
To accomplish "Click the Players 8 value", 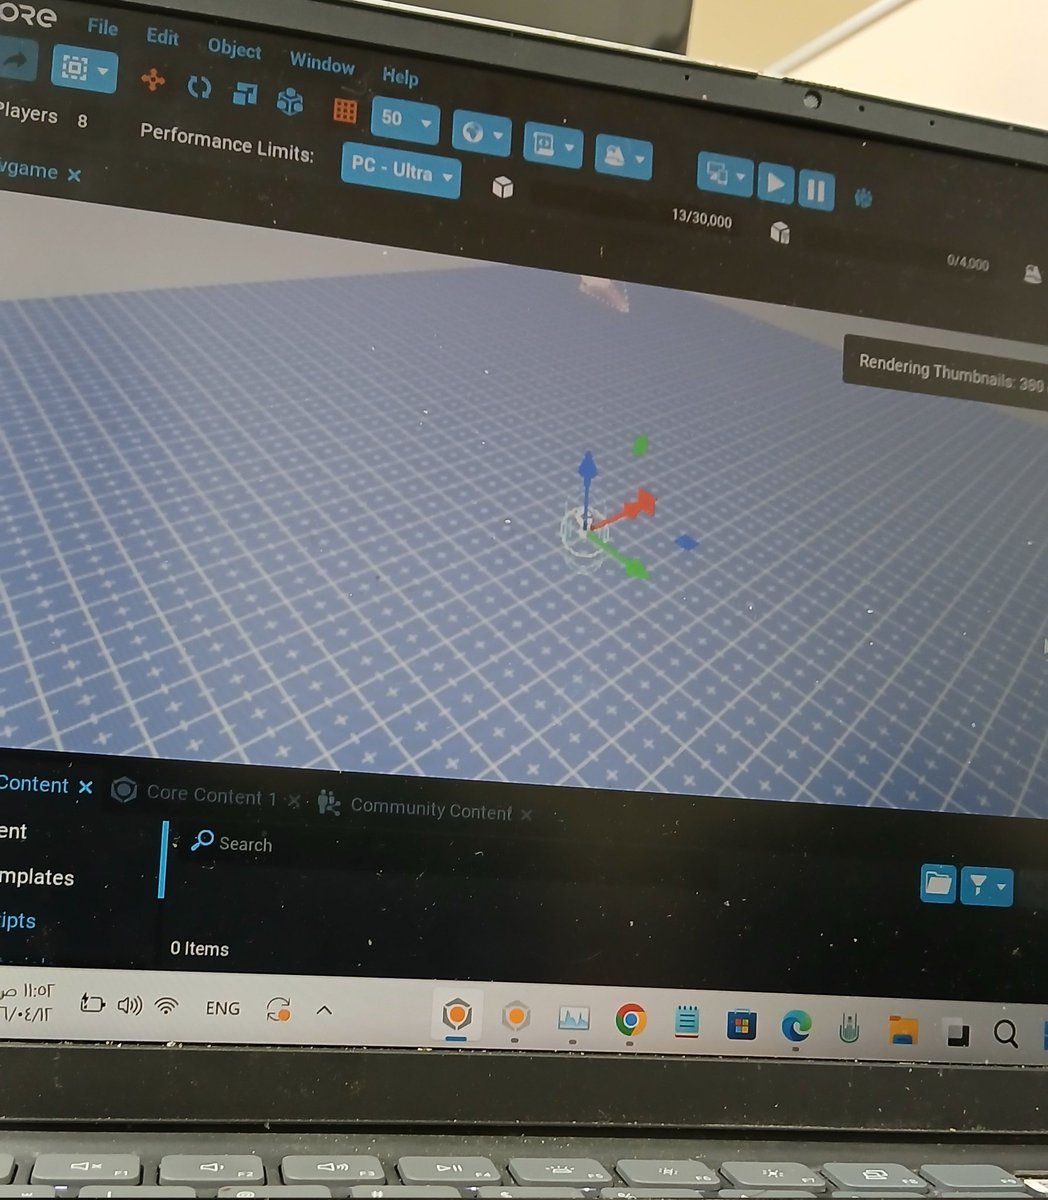I will [x=82, y=121].
